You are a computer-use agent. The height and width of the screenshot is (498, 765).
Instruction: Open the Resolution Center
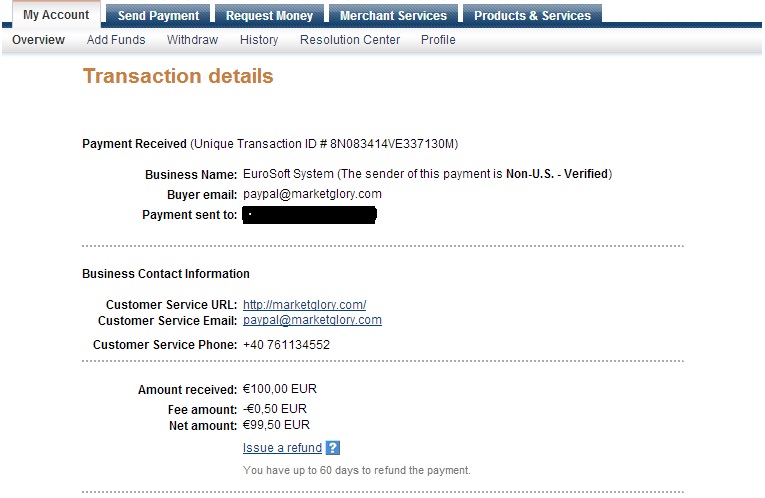(350, 40)
